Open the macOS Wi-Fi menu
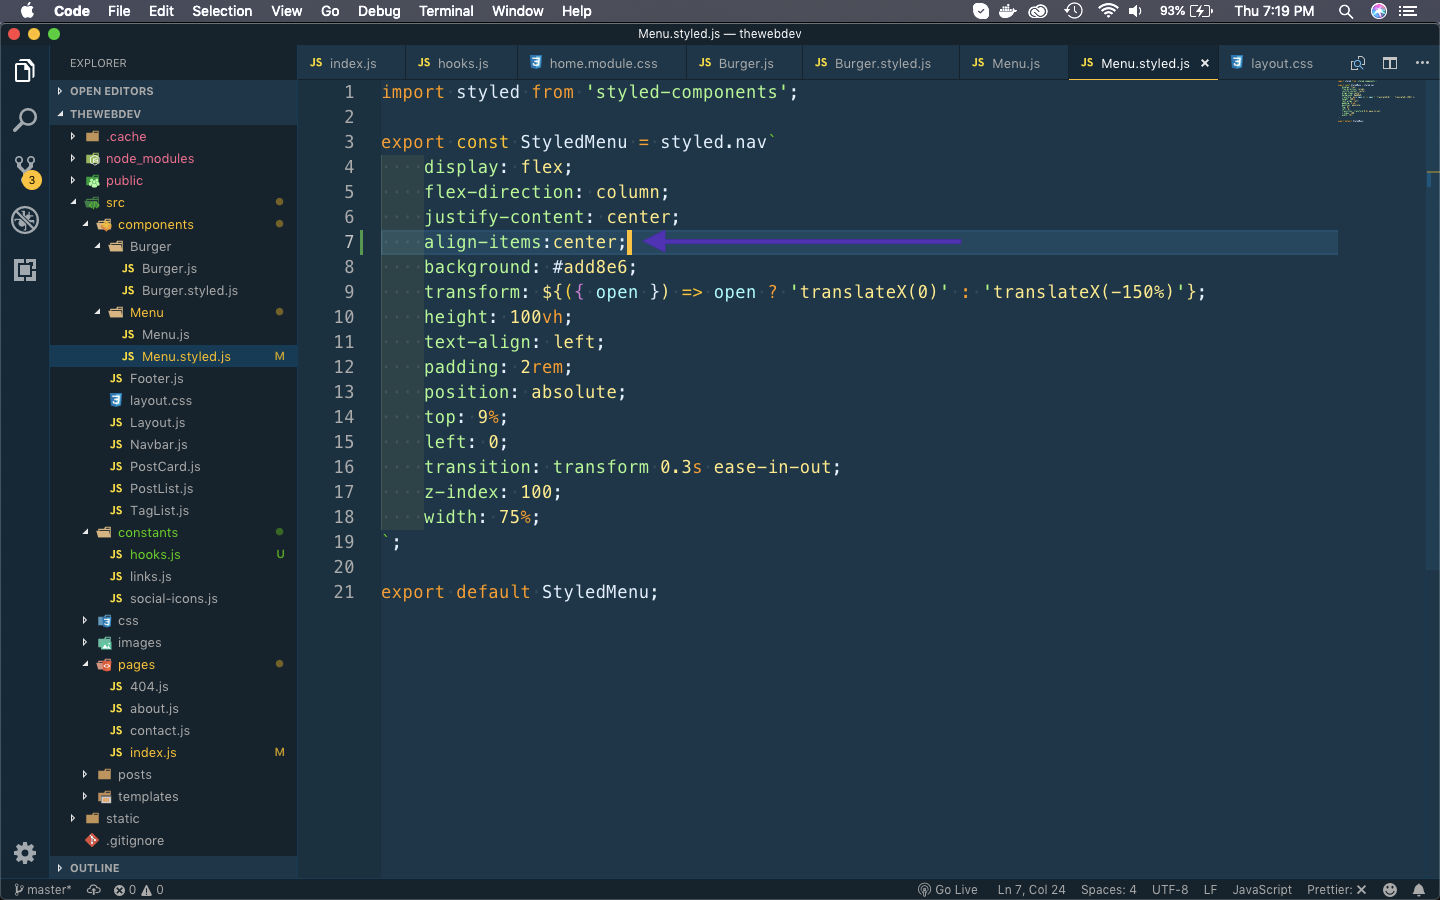The width and height of the screenshot is (1440, 900). tap(1107, 11)
